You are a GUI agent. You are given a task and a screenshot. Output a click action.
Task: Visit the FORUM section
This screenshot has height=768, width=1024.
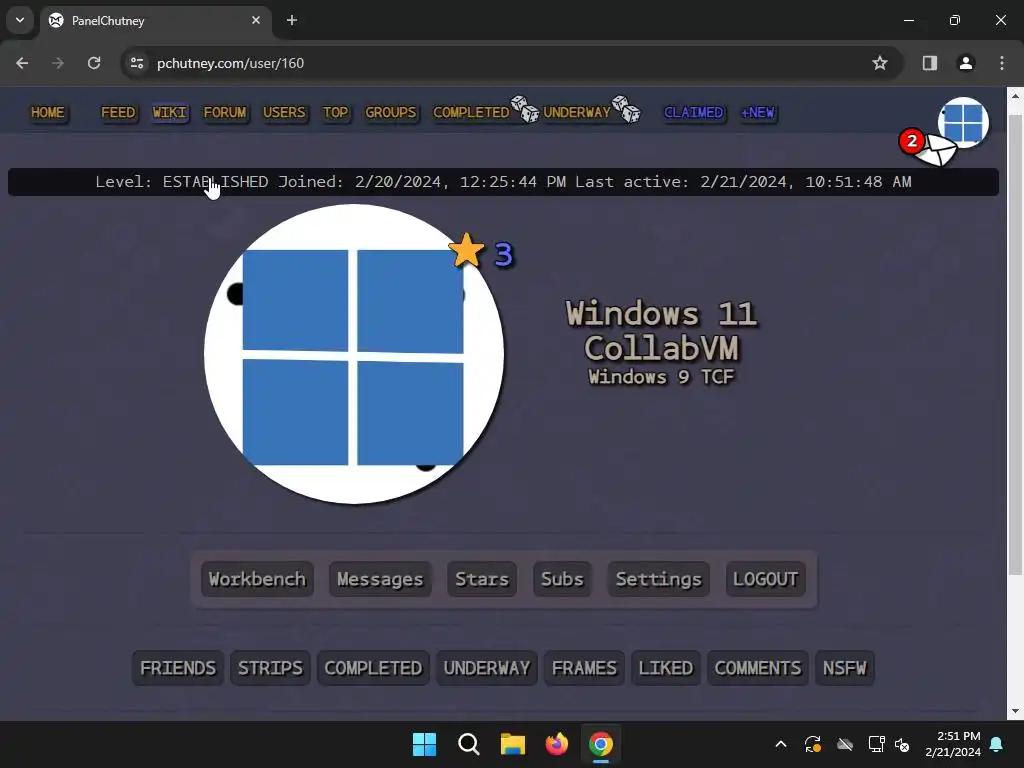click(x=225, y=112)
